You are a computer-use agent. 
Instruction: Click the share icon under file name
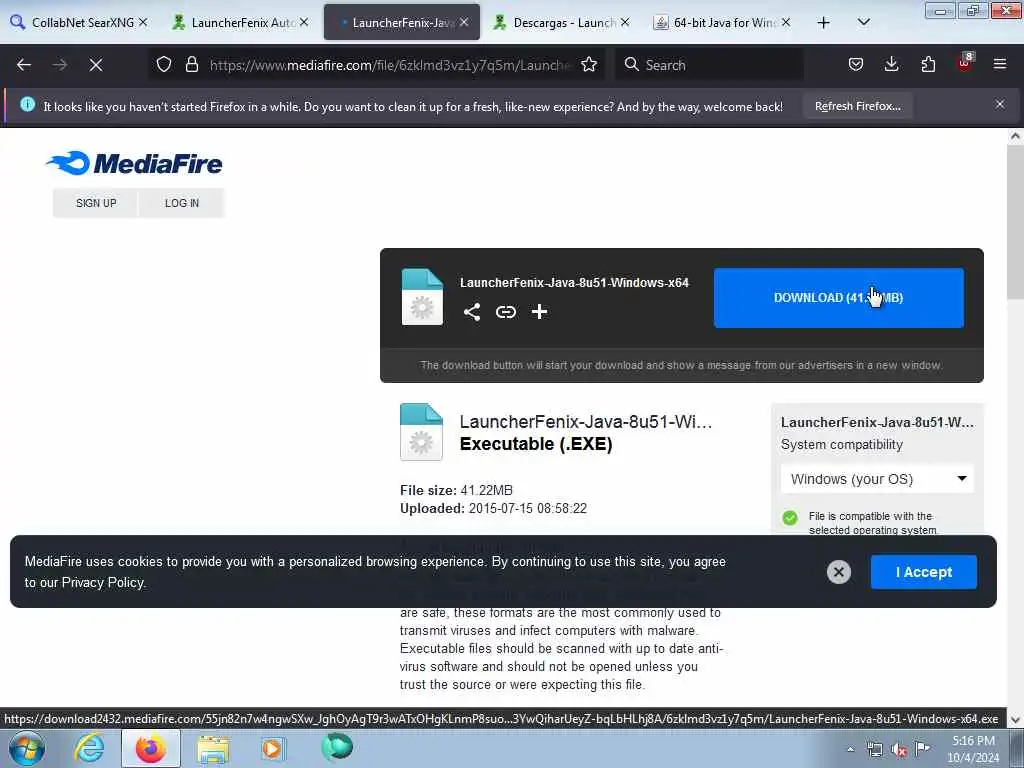(x=472, y=312)
